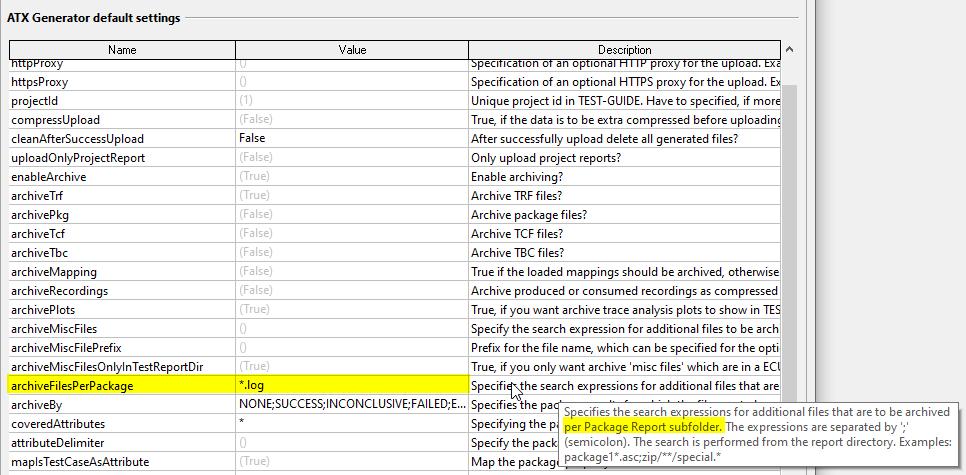Select the archiveMiscFiles setting name

click(122, 329)
